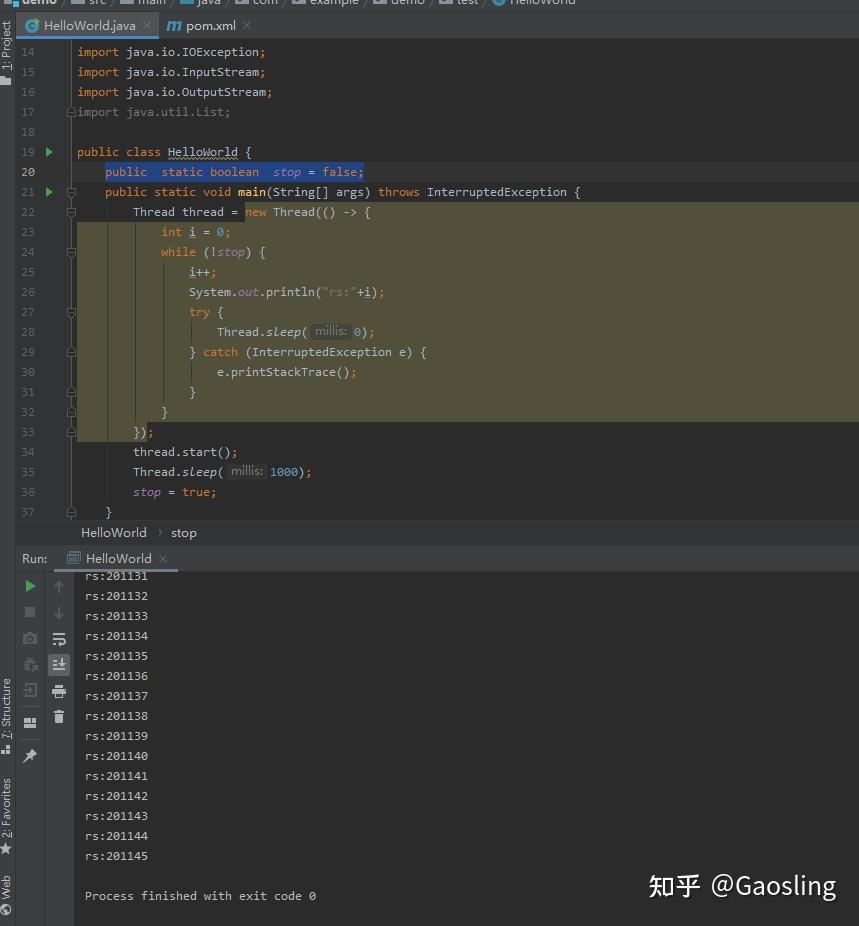Click the stop breadcrumb below the editor
The height and width of the screenshot is (926, 859).
[183, 532]
